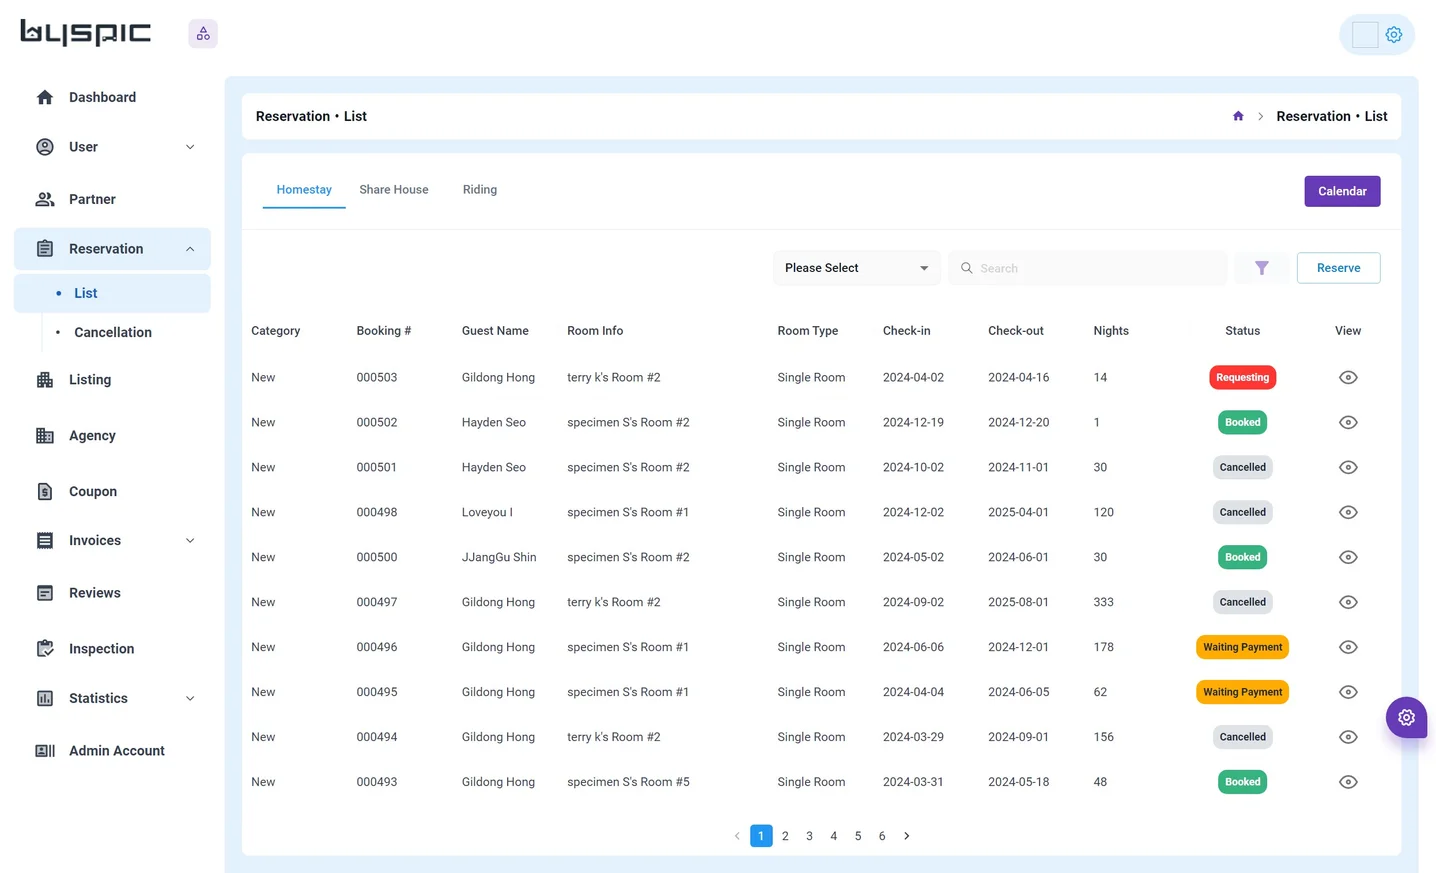Screen dimensions: 1436x873
Task: Click the purple organization icon beside the logo
Action: click(x=203, y=34)
